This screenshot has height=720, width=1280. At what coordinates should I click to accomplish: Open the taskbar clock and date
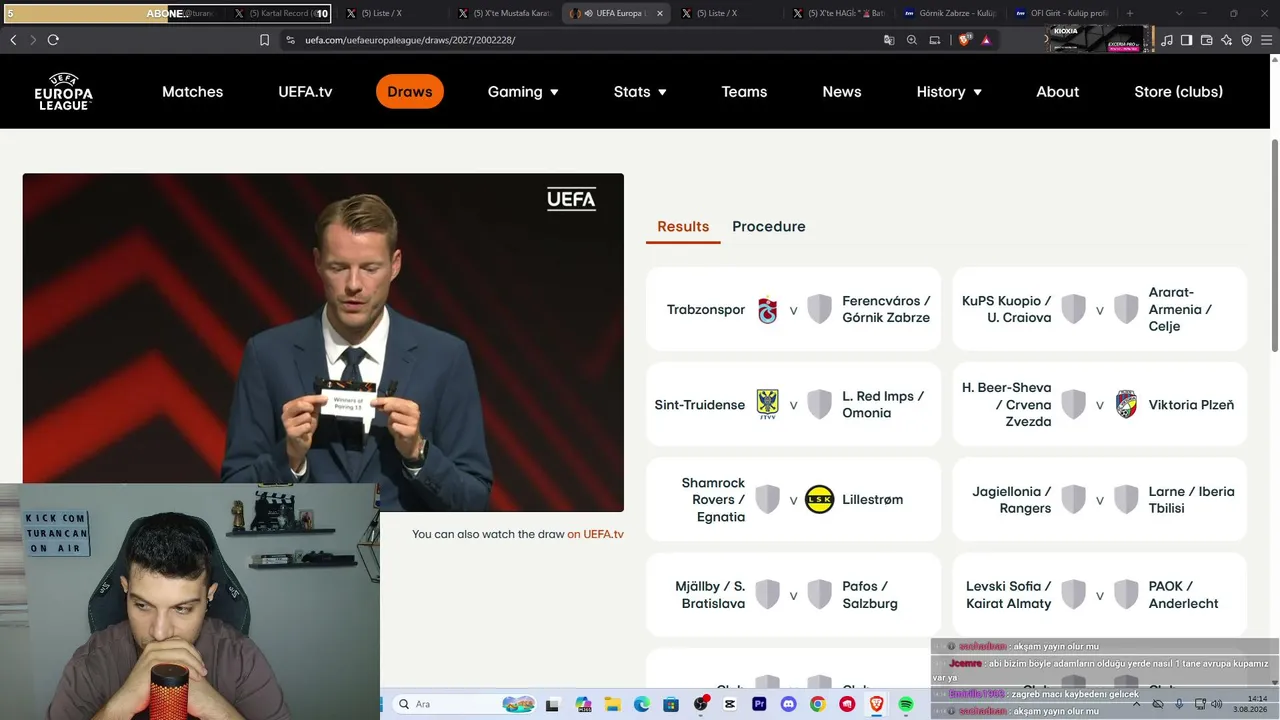(x=1251, y=704)
